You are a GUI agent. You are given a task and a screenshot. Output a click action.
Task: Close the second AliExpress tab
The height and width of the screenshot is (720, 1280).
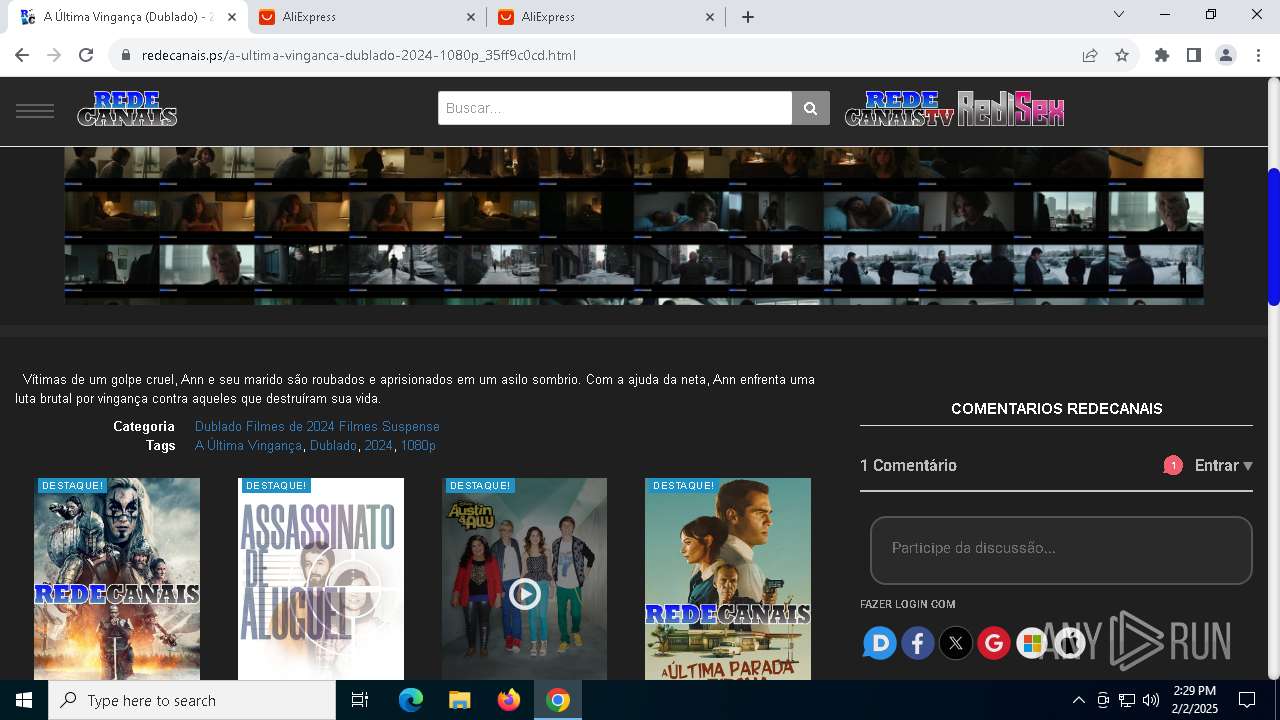710,17
